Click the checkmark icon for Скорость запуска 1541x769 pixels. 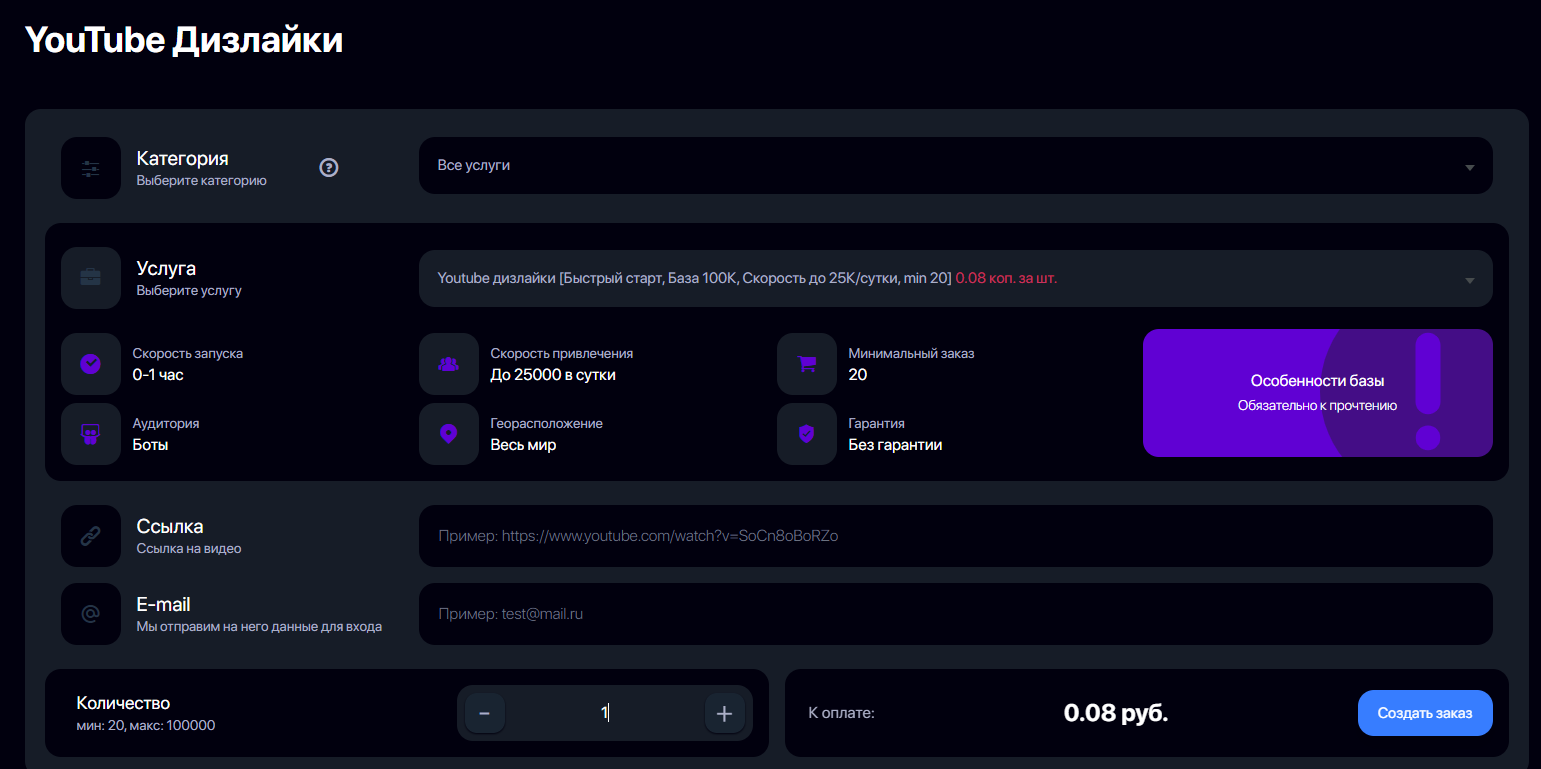[91, 363]
